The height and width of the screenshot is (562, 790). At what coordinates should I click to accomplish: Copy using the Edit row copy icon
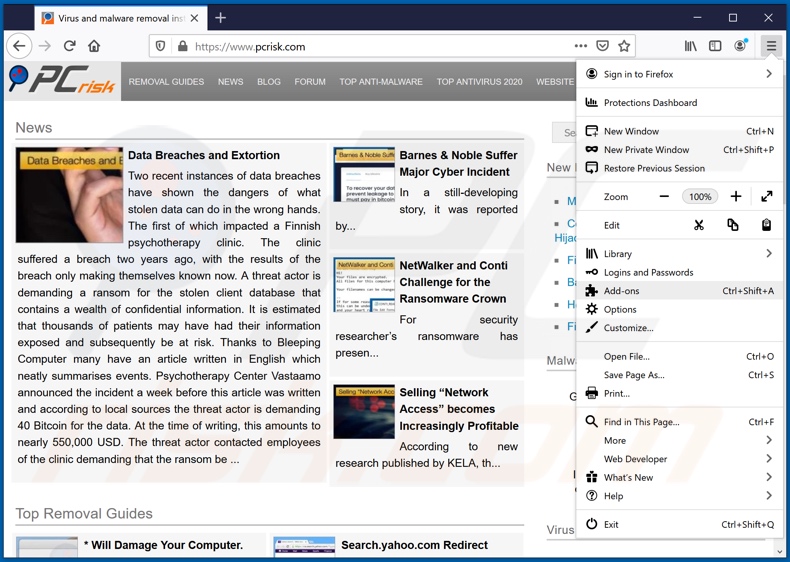733,225
